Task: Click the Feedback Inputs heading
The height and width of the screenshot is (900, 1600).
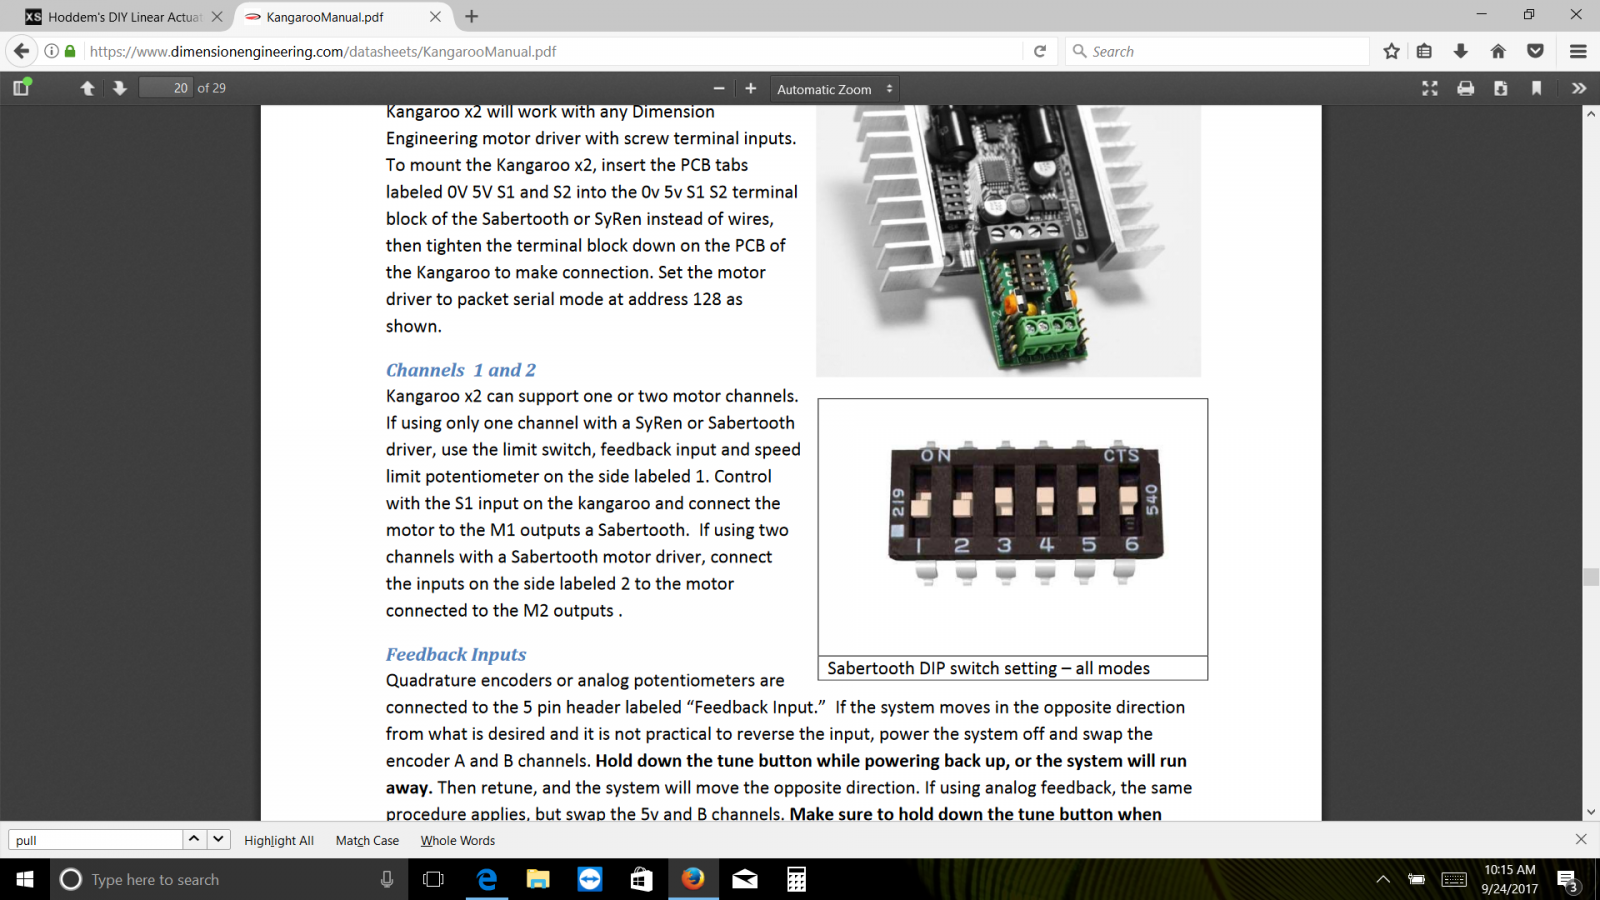Action: pos(456,654)
